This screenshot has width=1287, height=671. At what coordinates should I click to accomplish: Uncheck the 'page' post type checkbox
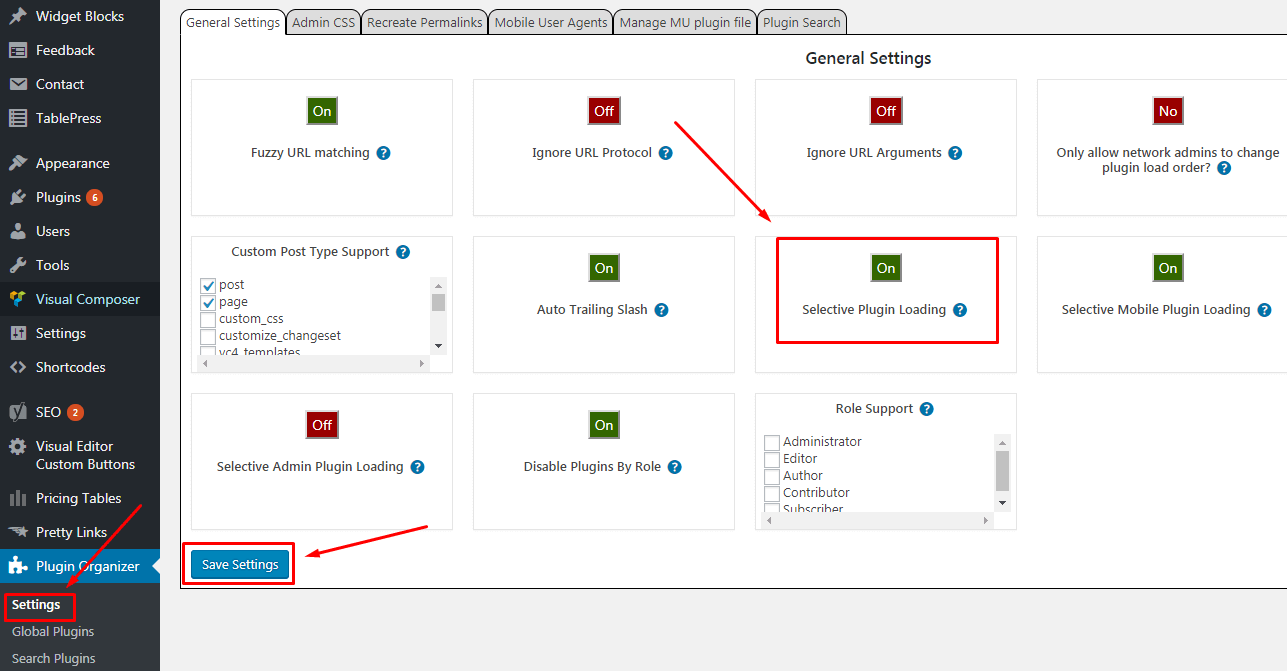(208, 302)
